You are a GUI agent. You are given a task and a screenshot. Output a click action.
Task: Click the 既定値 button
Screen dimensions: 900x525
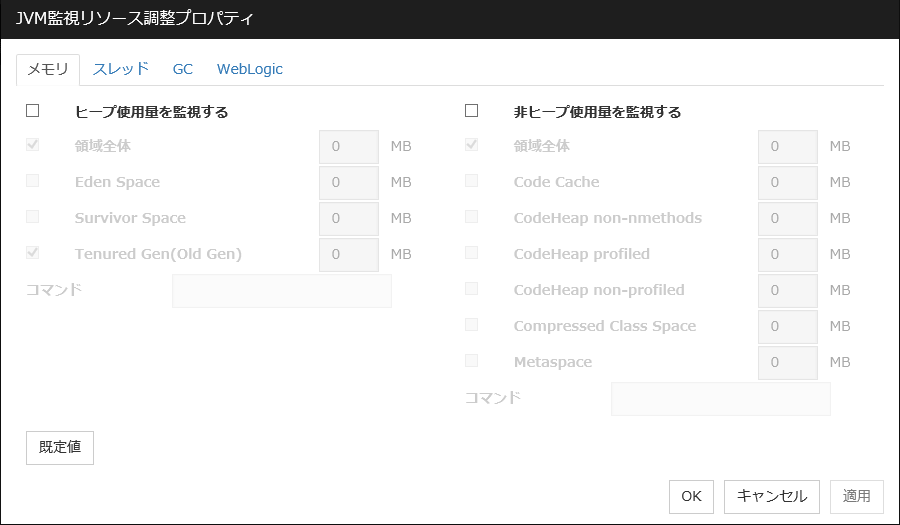[60, 447]
